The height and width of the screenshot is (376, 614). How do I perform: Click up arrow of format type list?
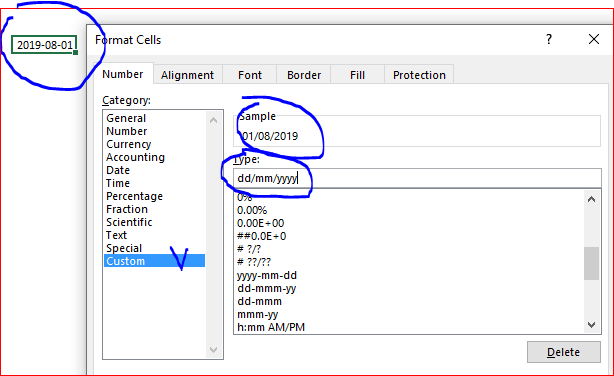[591, 199]
